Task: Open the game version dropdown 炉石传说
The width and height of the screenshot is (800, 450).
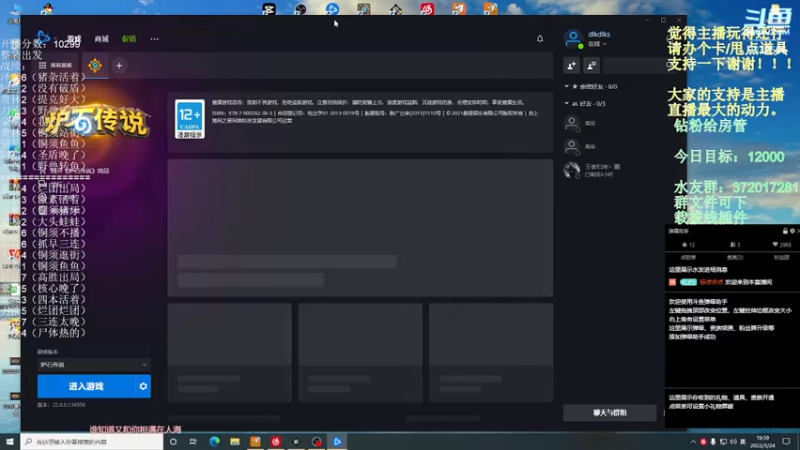Action: click(x=94, y=365)
